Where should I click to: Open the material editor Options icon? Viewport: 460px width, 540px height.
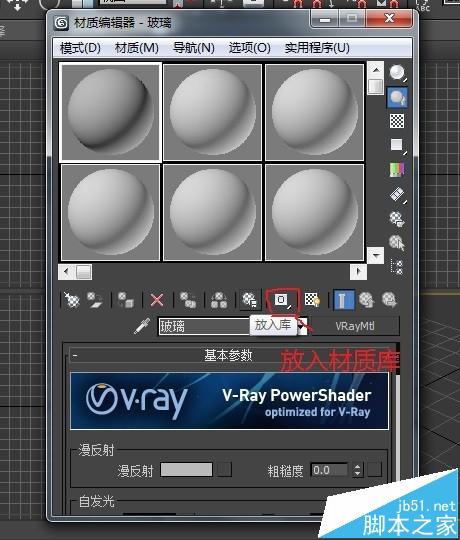tap(397, 219)
